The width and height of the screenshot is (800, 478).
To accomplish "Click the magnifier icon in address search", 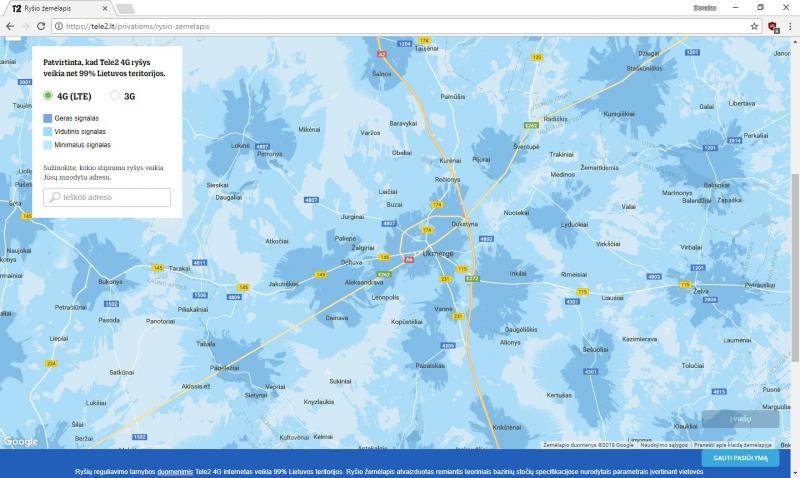I will tap(55, 197).
